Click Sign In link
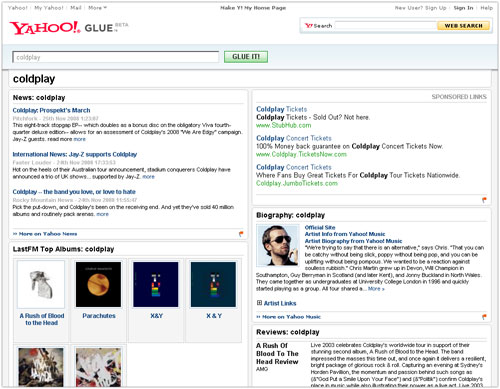 (x=463, y=8)
